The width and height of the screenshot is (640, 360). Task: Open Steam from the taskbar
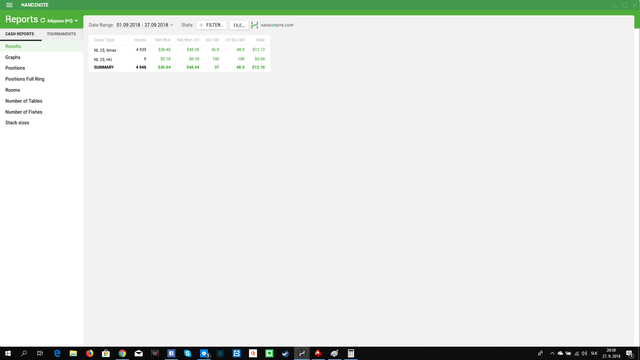285,353
